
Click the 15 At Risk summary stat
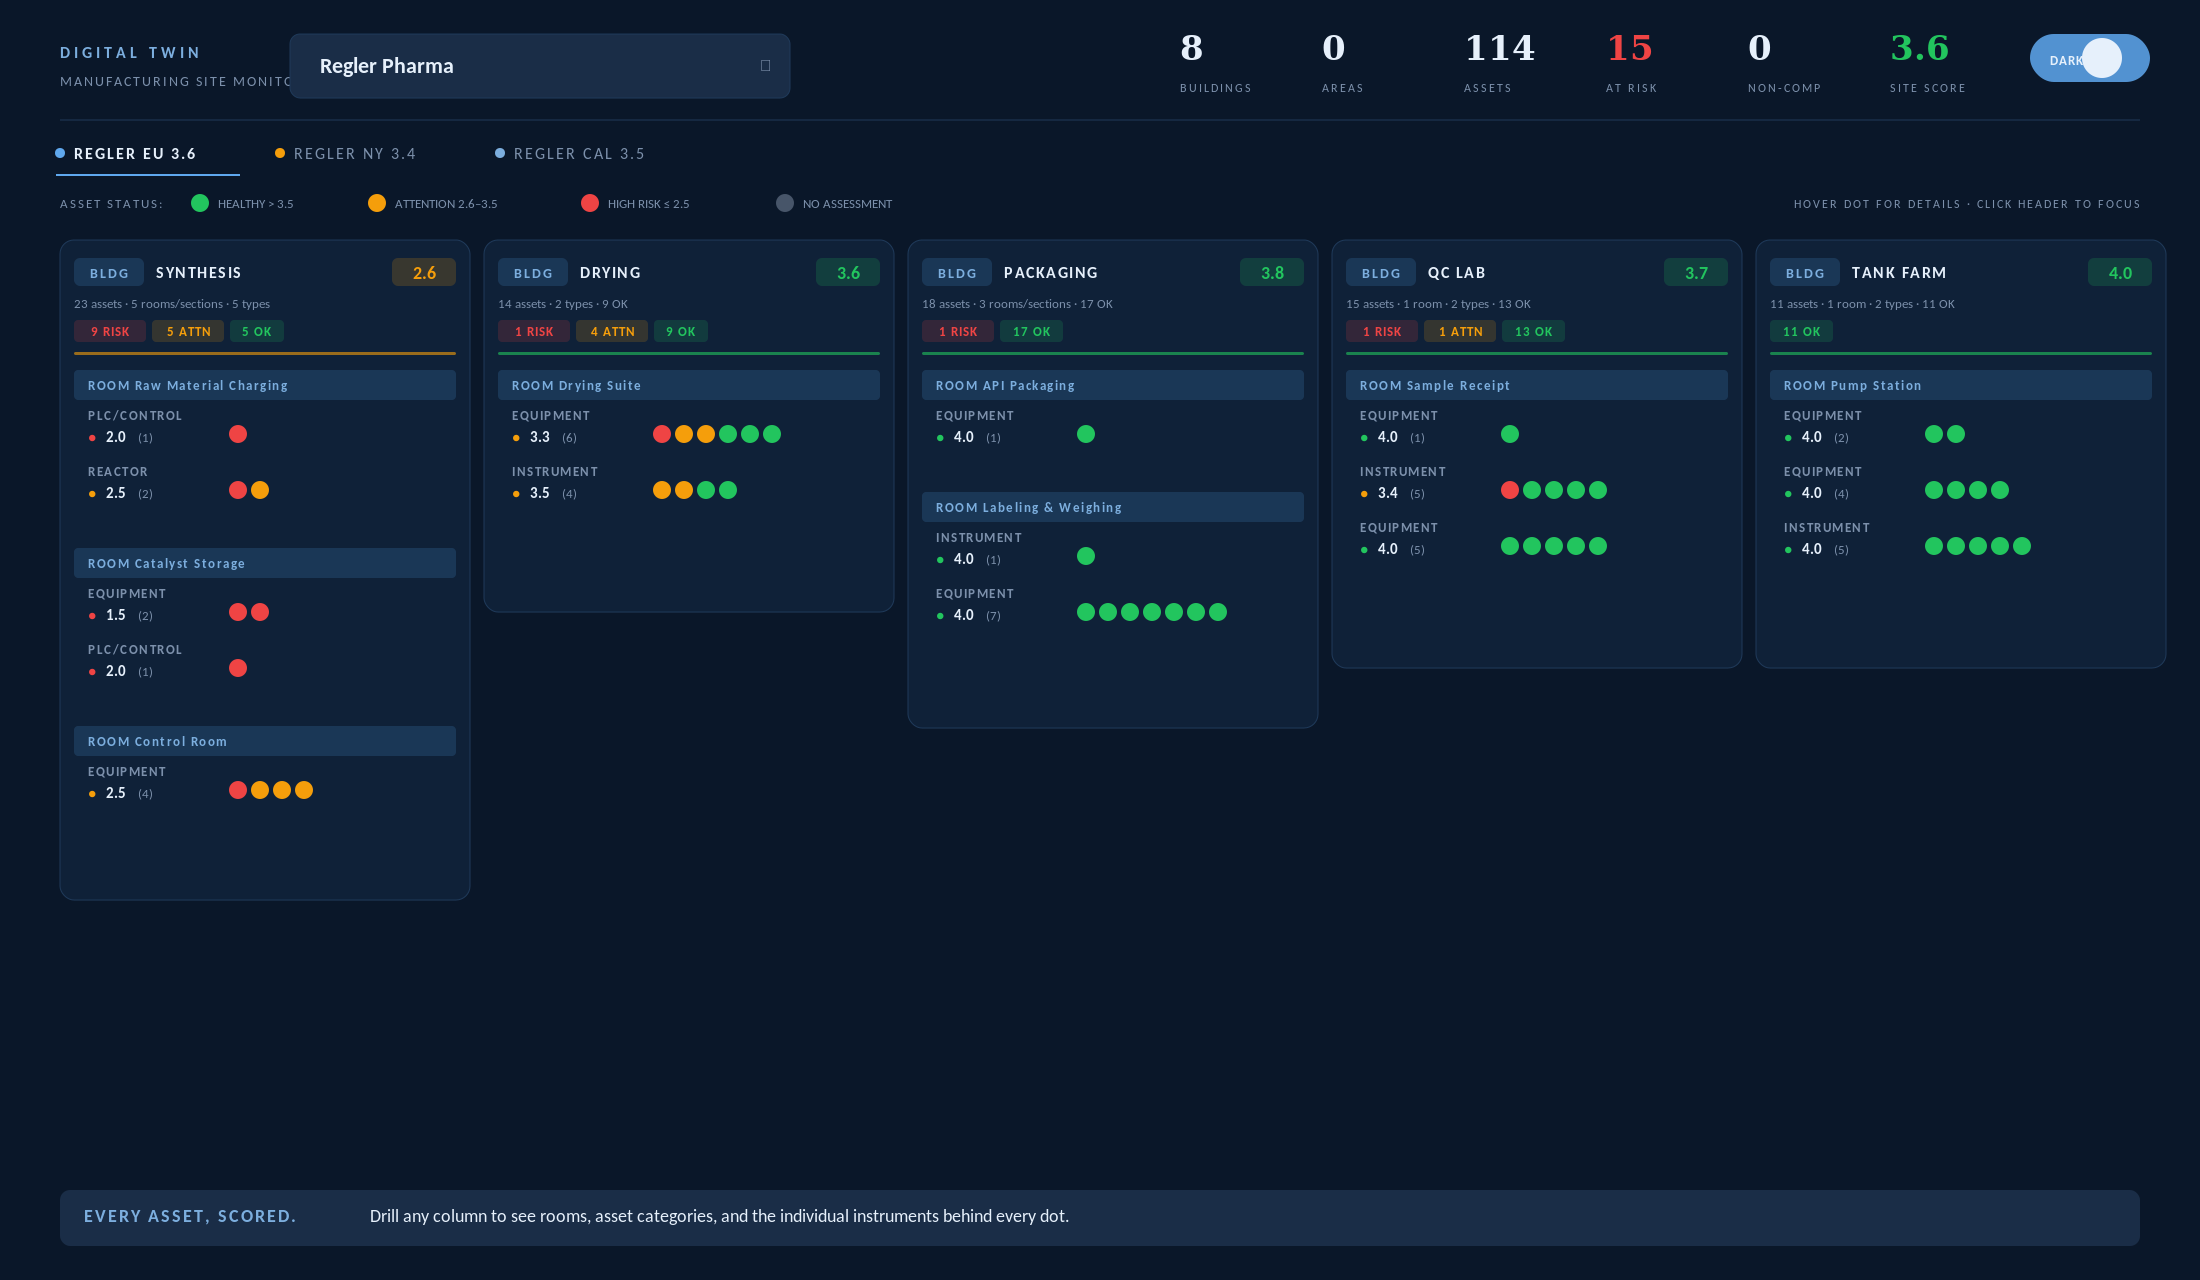click(1631, 62)
